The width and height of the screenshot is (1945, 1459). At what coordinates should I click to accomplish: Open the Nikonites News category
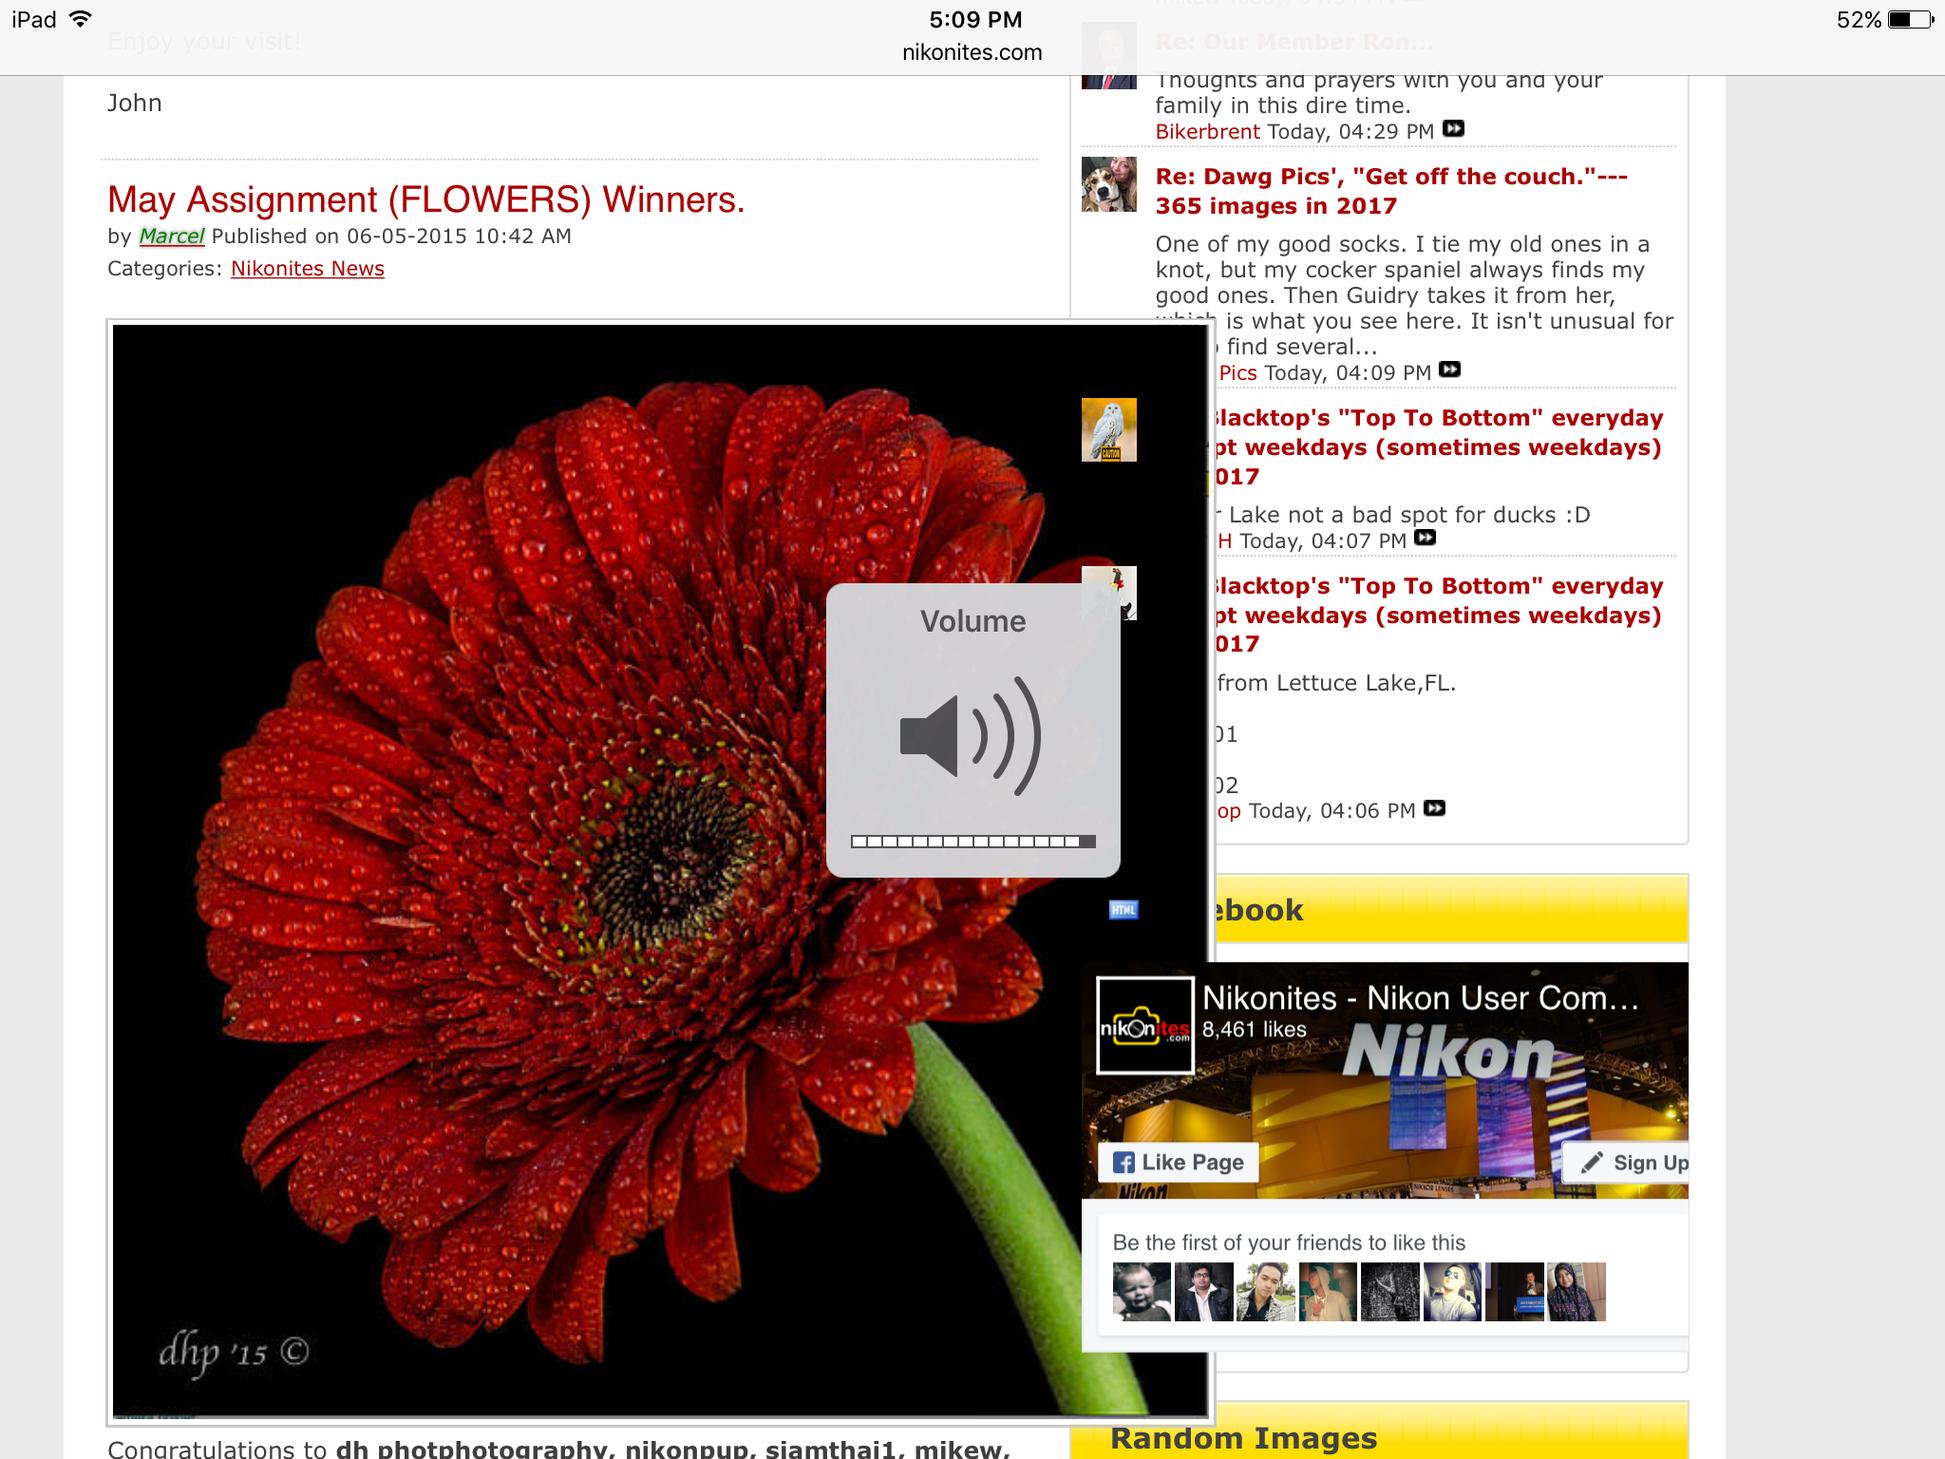307,268
